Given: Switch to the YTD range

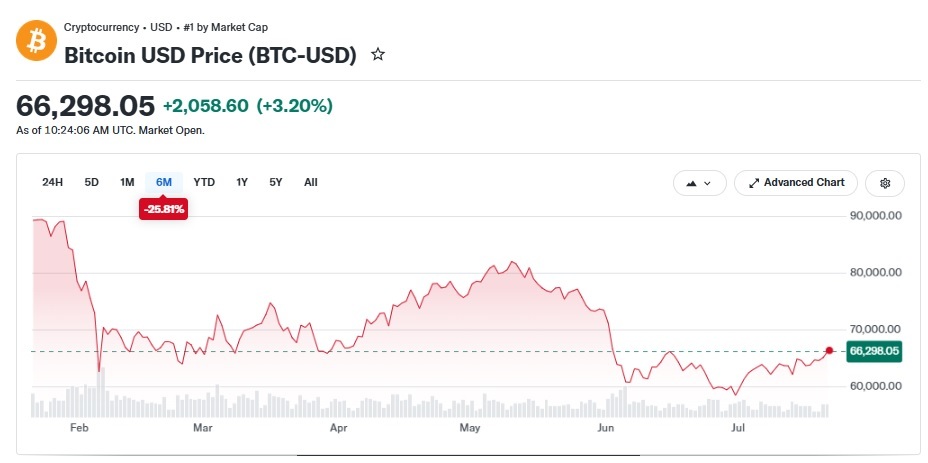Looking at the screenshot, I should [x=204, y=182].
